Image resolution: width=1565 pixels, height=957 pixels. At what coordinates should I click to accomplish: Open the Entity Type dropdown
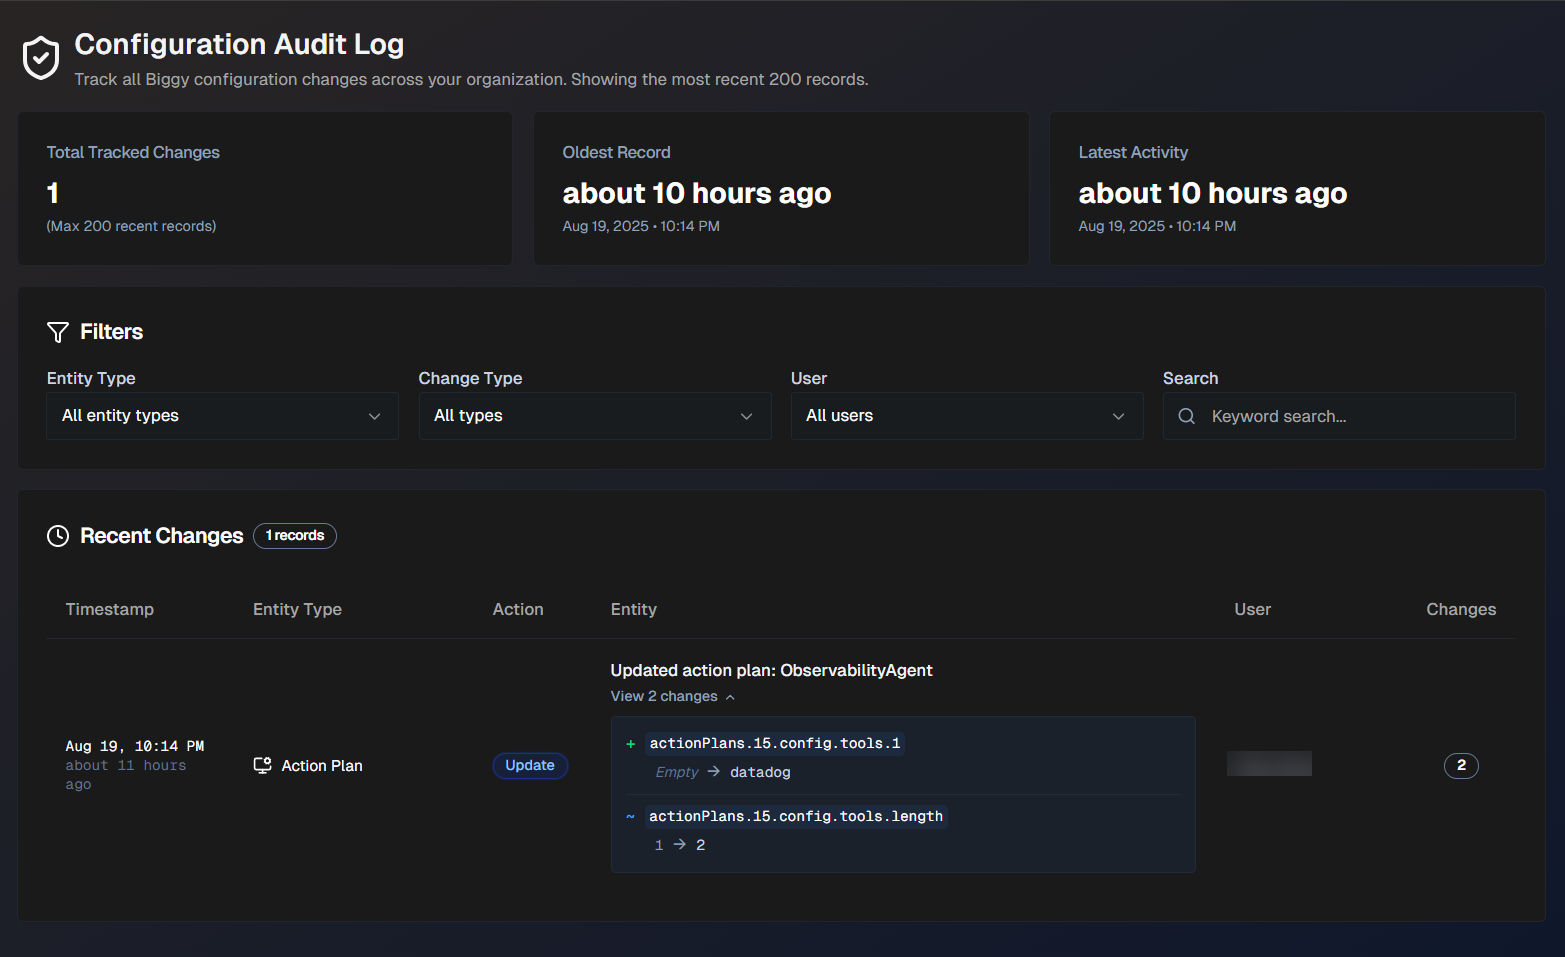(x=222, y=416)
